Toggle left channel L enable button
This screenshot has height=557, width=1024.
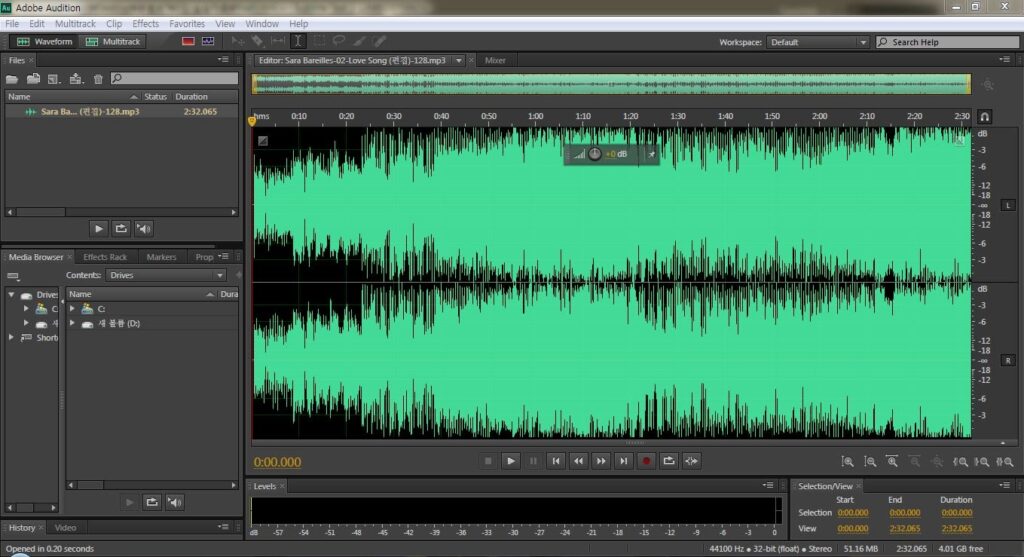coord(1008,205)
